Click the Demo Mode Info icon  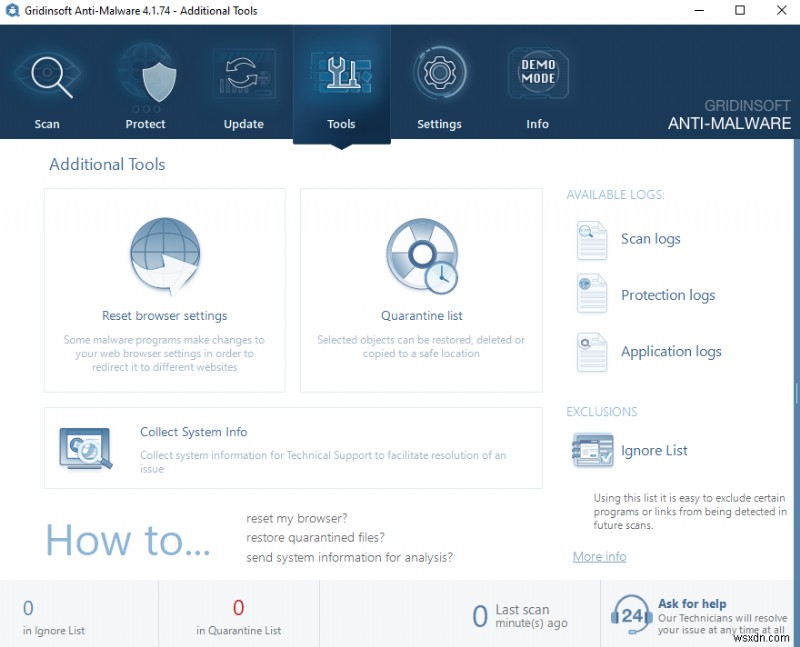538,72
